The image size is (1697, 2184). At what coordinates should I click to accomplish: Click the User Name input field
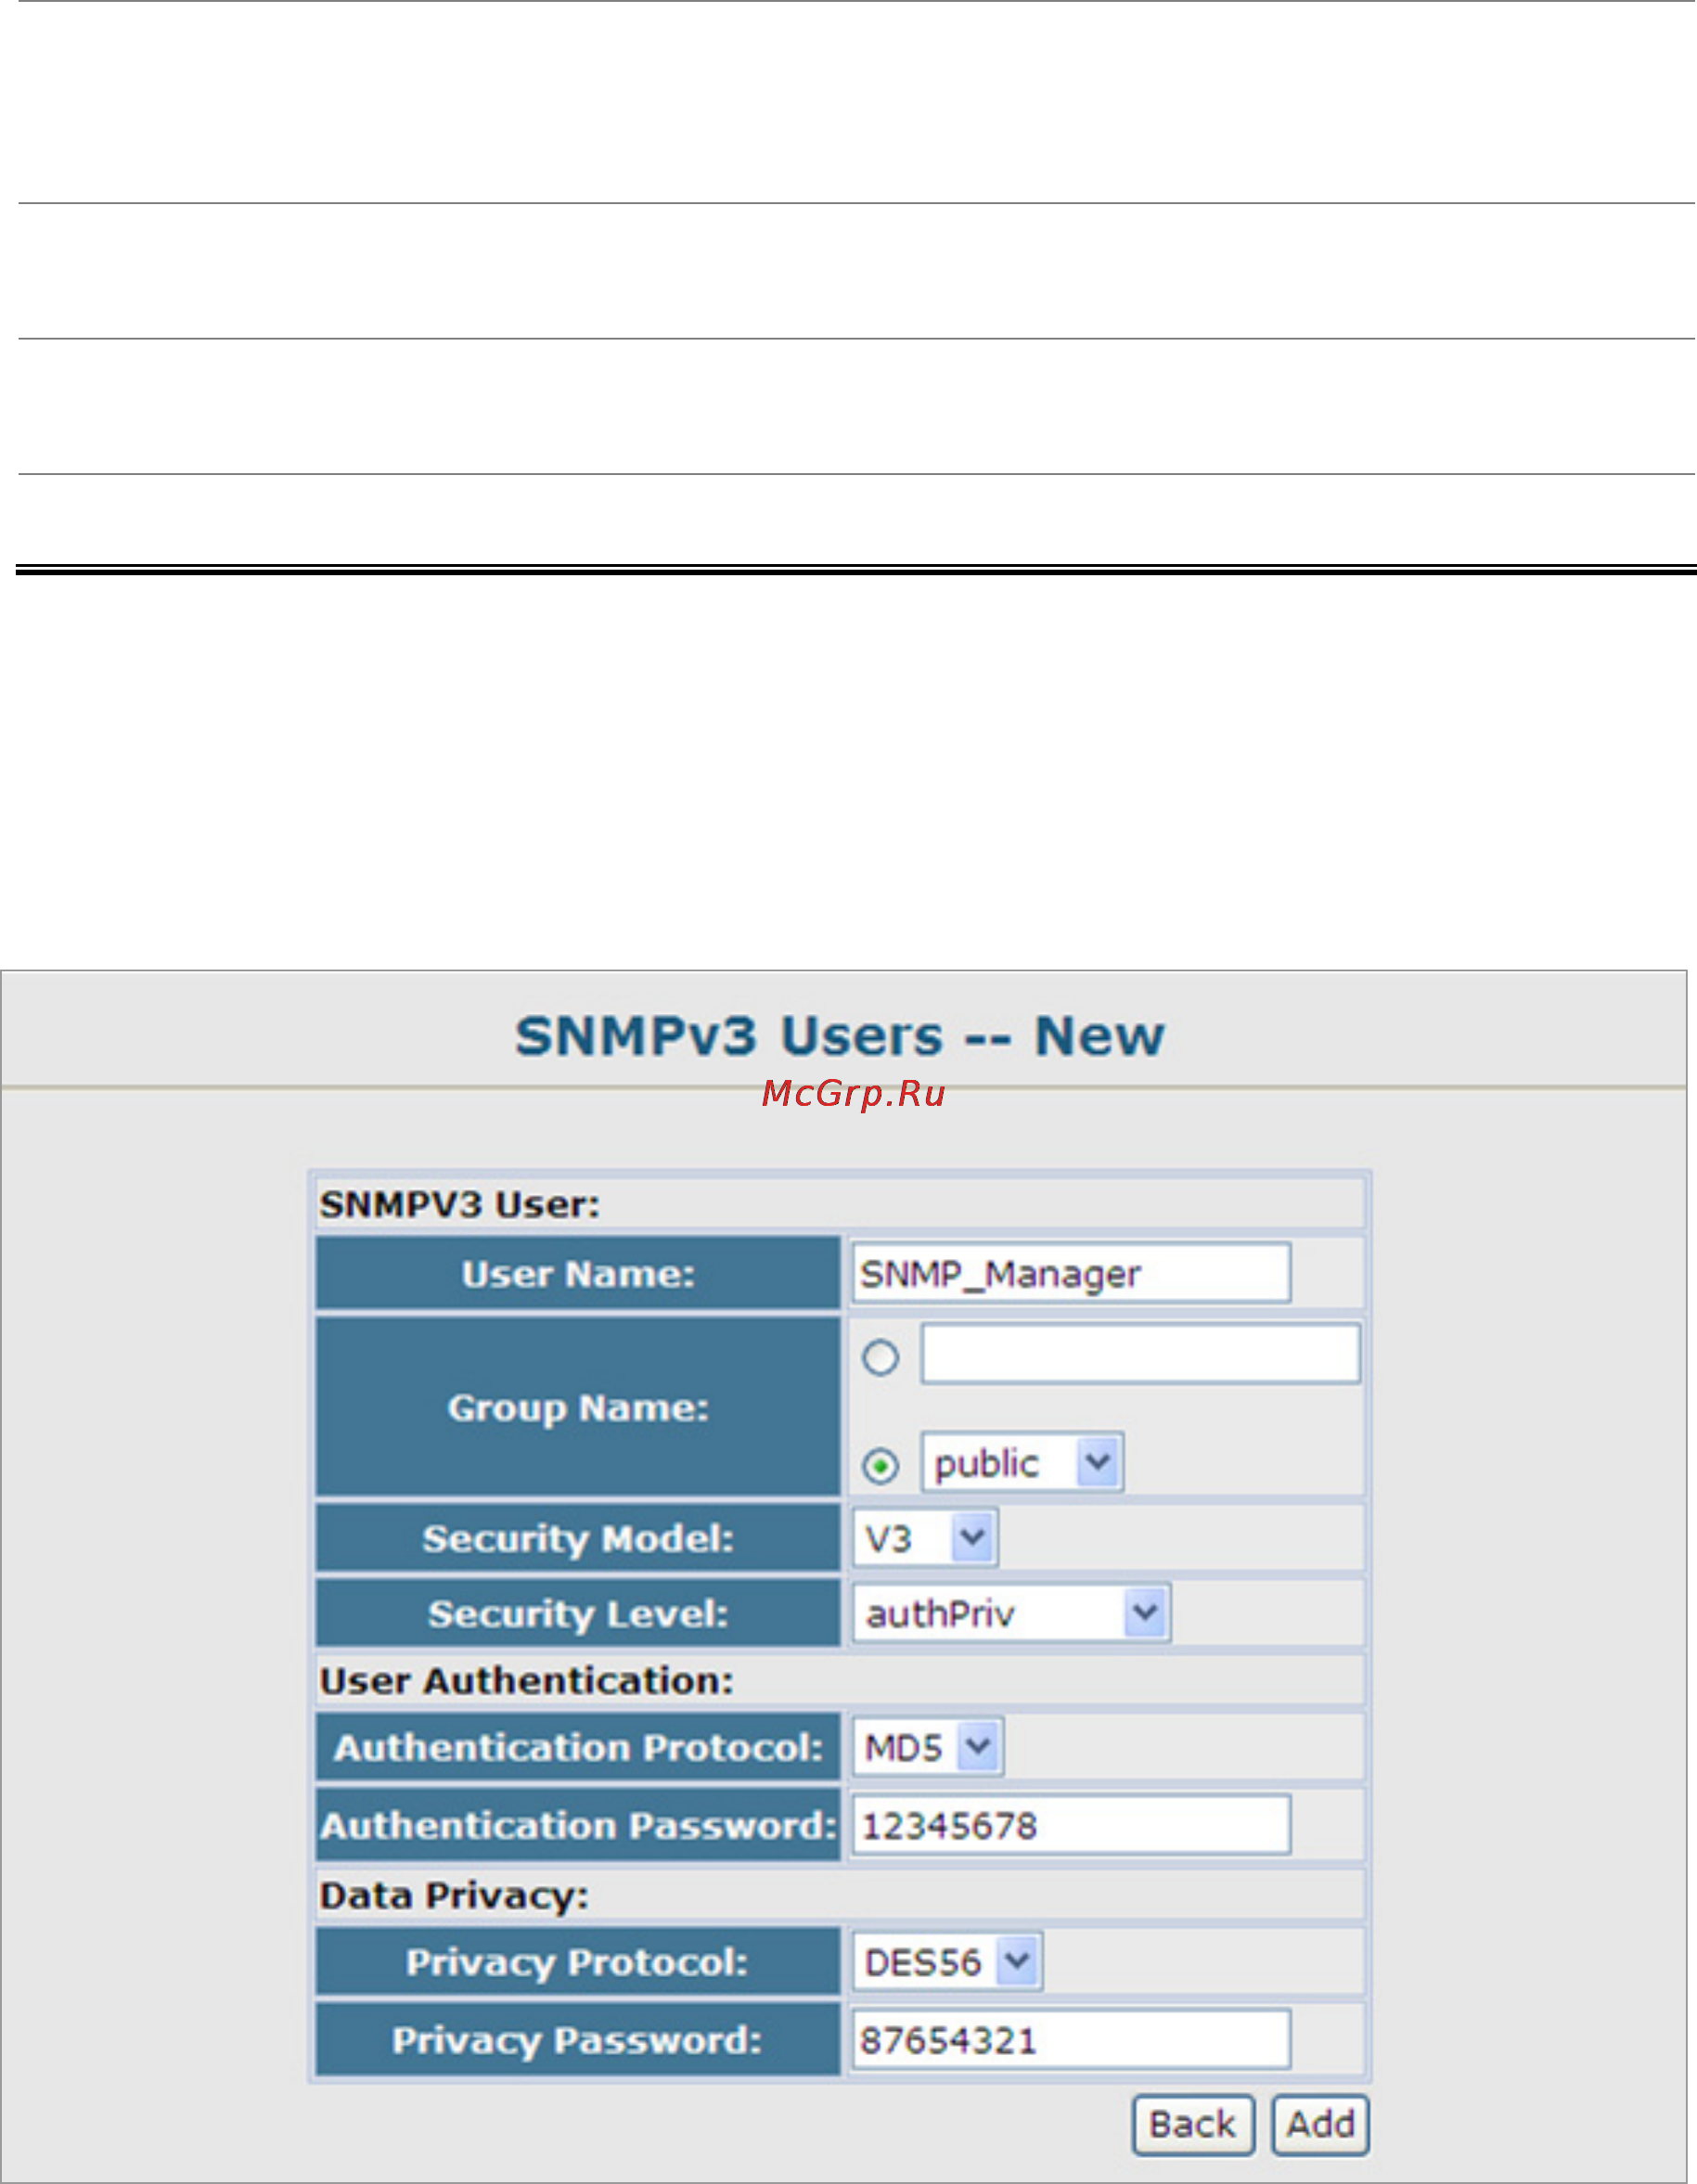click(x=1070, y=1273)
